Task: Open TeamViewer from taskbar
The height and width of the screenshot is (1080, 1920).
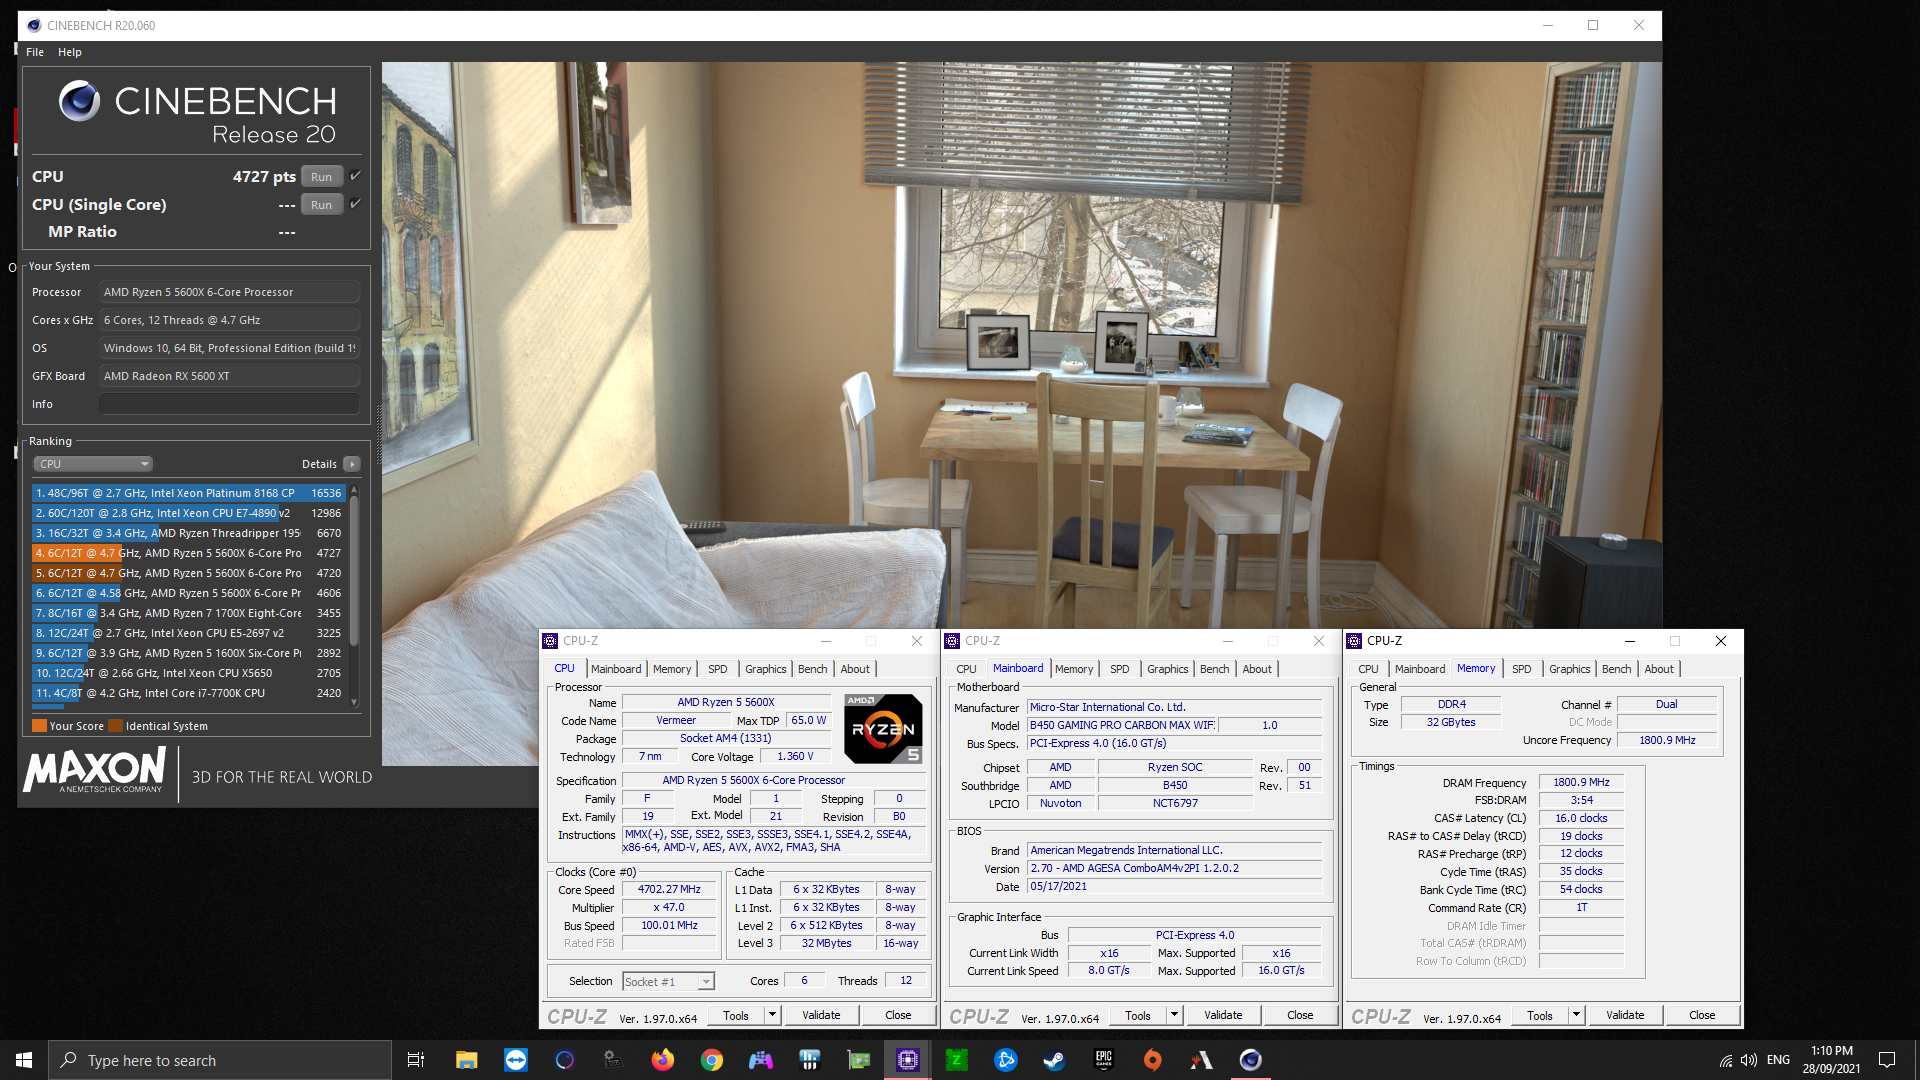Action: (516, 1060)
